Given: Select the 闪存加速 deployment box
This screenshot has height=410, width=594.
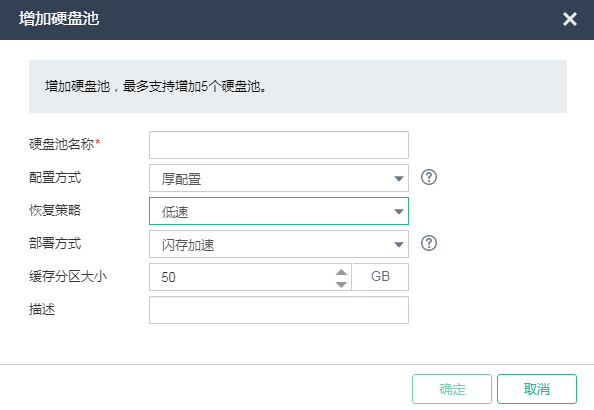Looking at the screenshot, I should coord(279,244).
